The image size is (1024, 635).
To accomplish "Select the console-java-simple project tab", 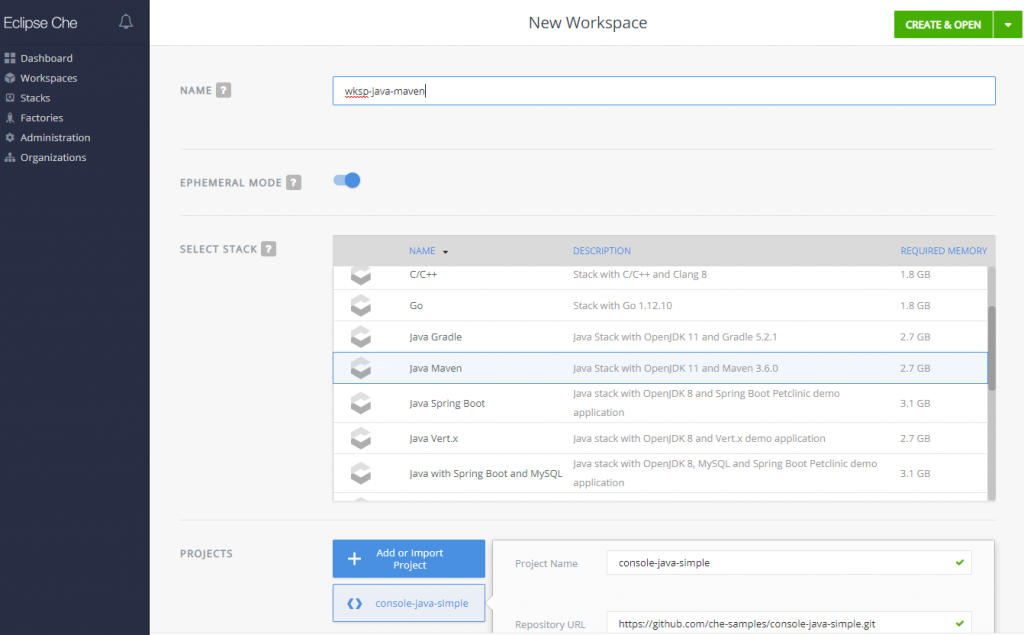I will click(x=408, y=603).
